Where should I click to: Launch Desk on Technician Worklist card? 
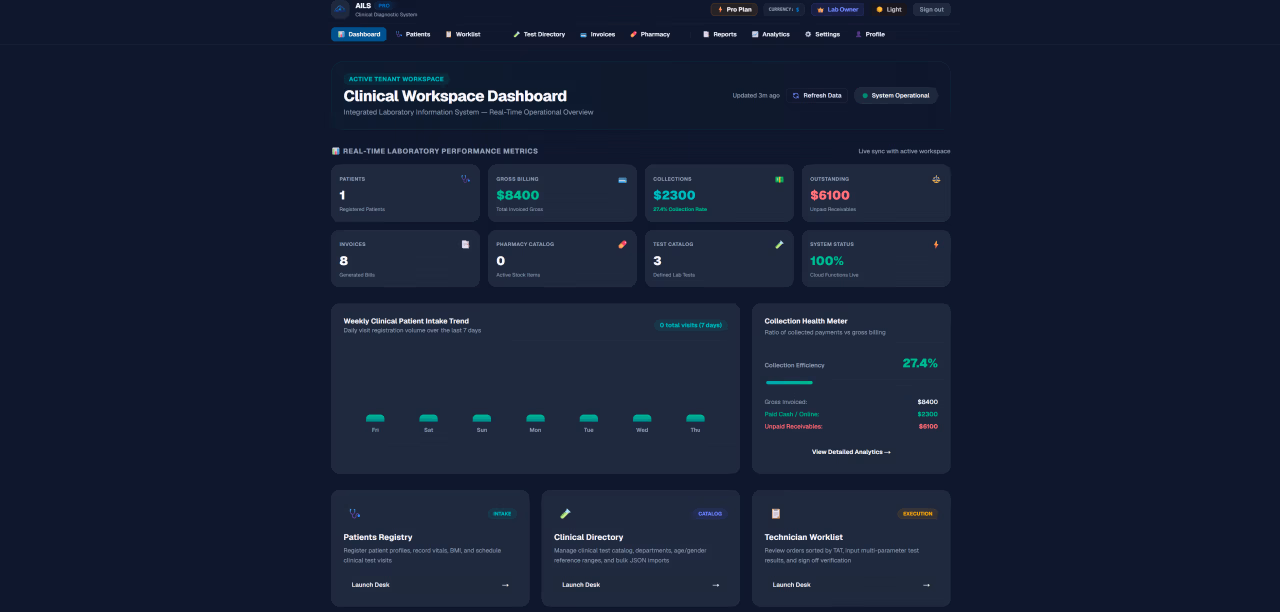tap(851, 585)
